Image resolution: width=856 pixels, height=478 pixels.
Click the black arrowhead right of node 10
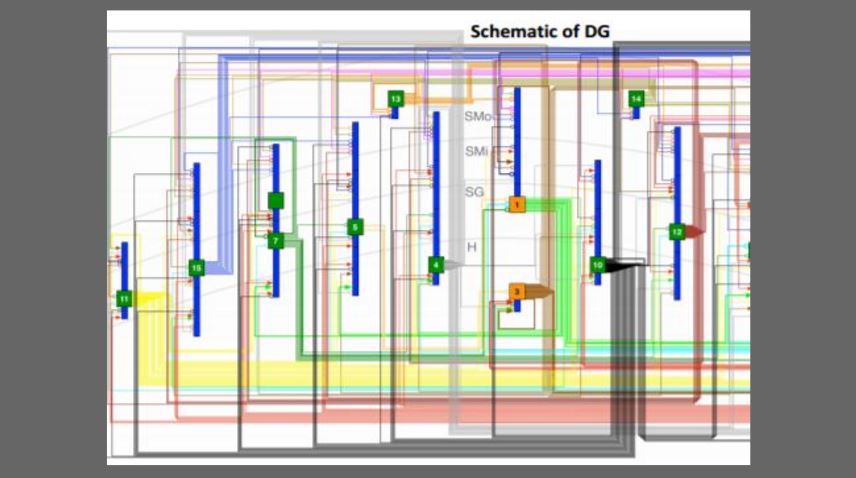(x=625, y=265)
